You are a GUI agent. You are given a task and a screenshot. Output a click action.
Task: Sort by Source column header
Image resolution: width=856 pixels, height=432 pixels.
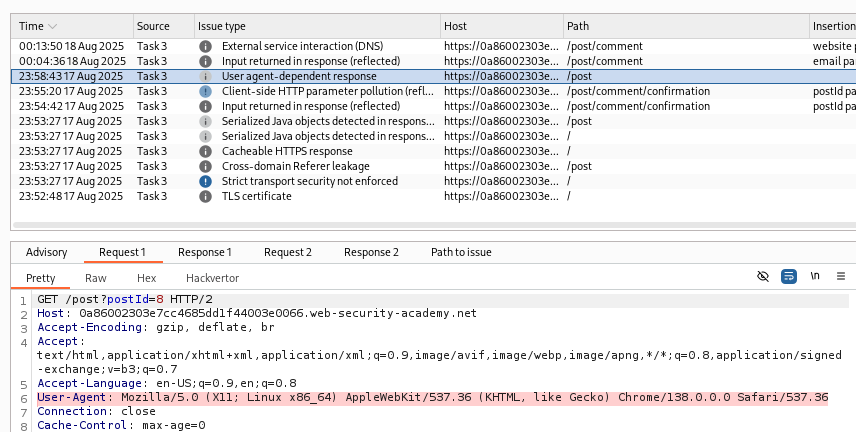click(x=164, y=26)
